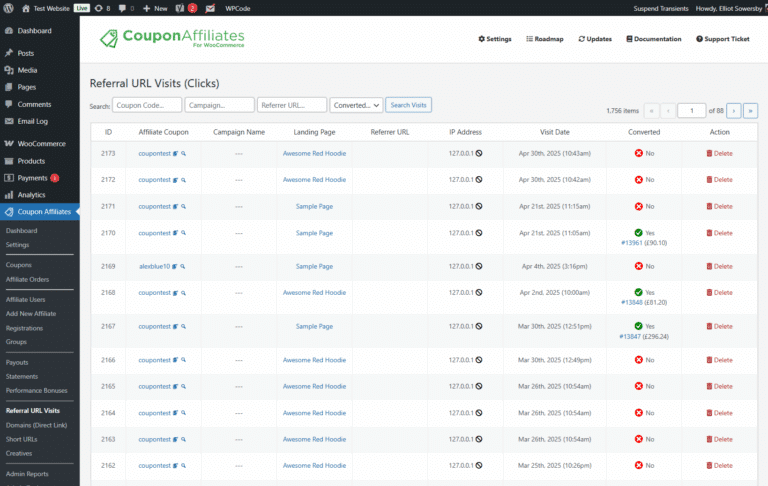This screenshot has width=768, height=486.
Task: Click the block IP icon in row 2165
Action: (479, 386)
